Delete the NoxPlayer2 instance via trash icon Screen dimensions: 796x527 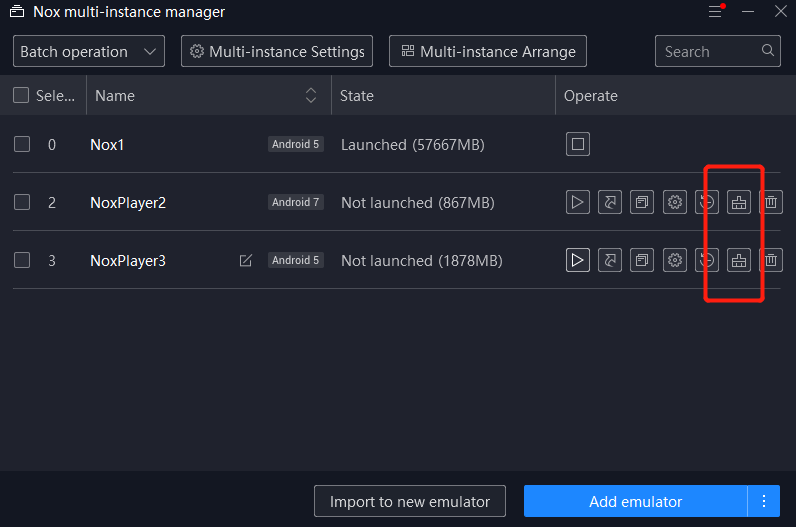[x=771, y=202]
